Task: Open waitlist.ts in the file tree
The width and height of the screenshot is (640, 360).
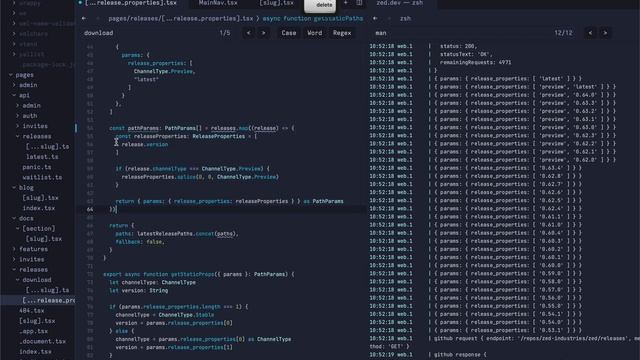Action: 42,177
